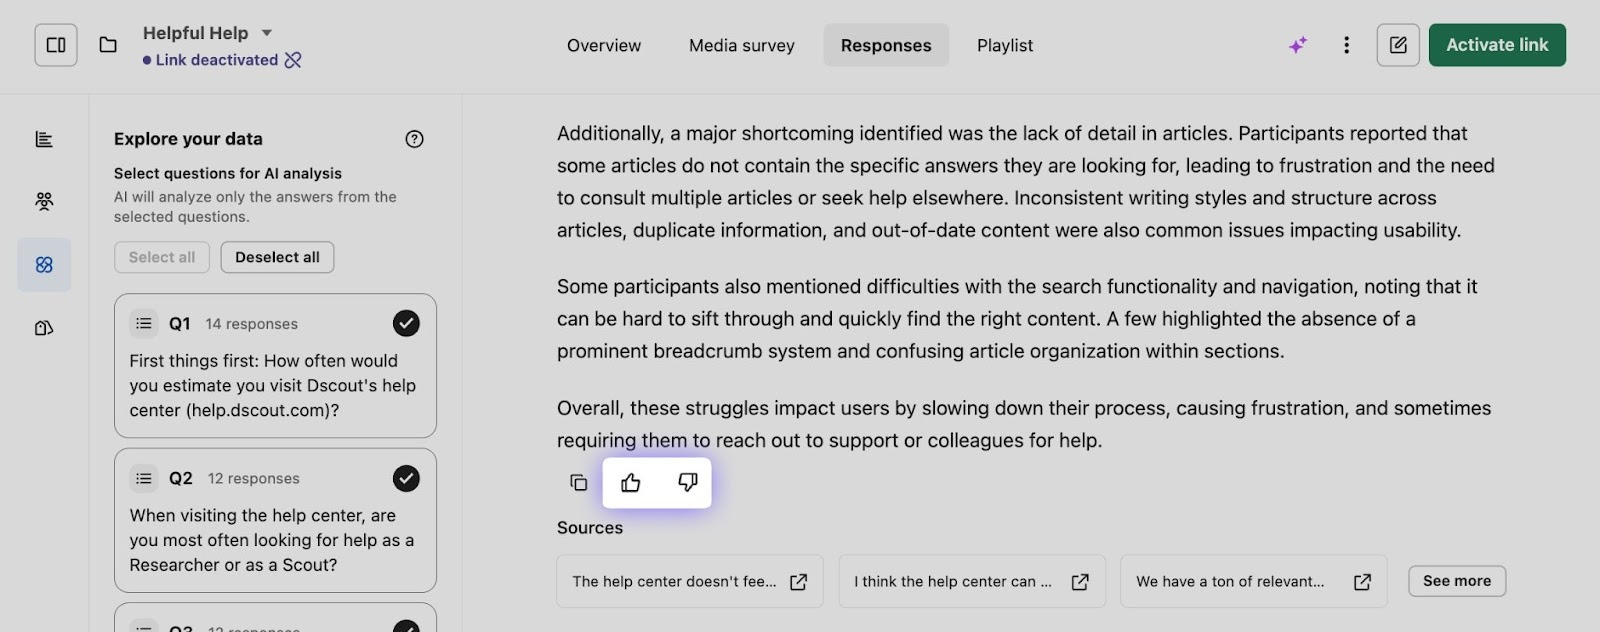Viewport: 1600px width, 632px height.
Task: Click the Activate link button
Action: click(1497, 45)
